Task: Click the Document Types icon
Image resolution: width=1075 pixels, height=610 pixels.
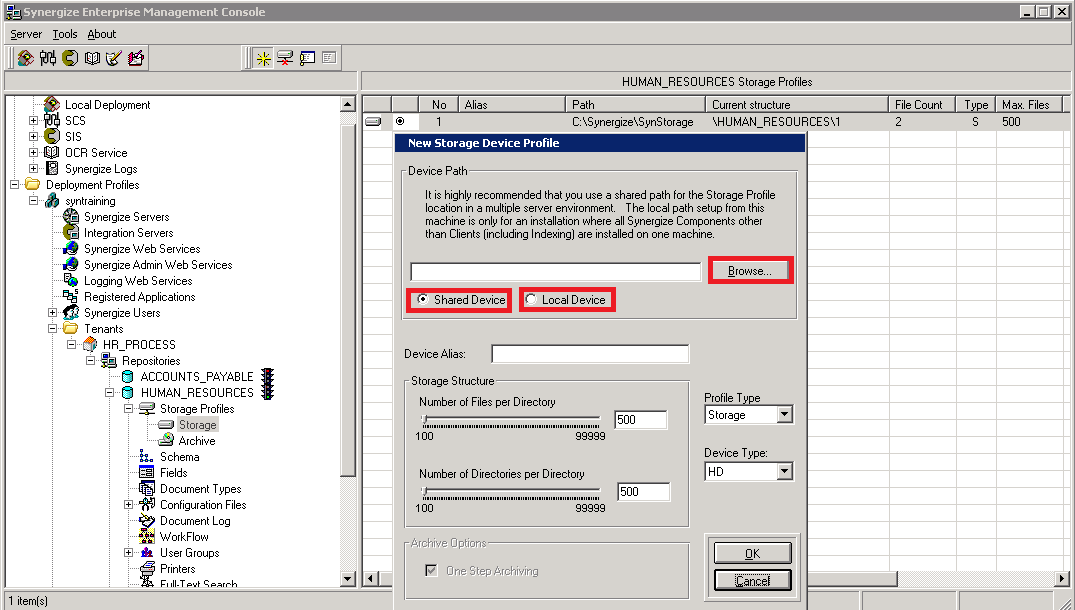Action: click(146, 488)
